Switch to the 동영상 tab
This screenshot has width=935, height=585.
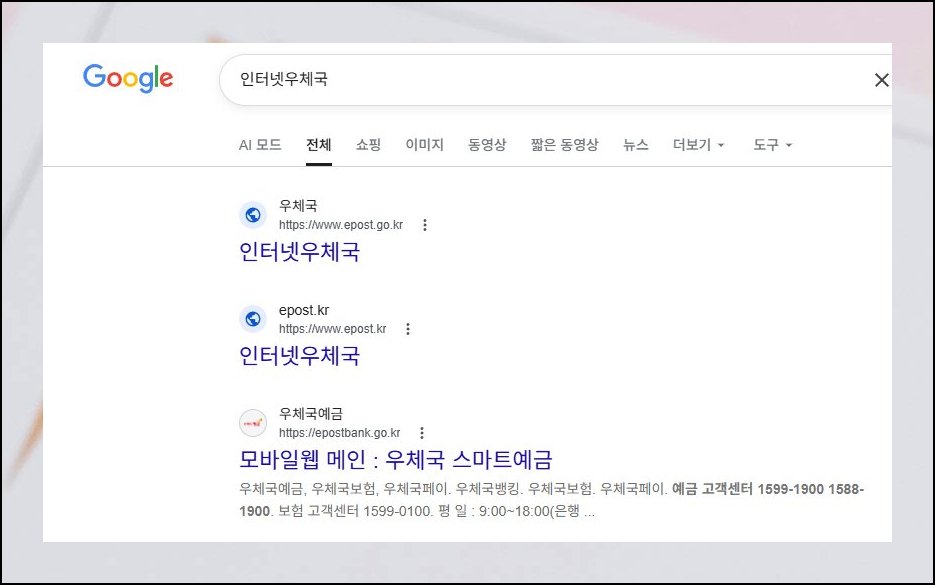[487, 145]
